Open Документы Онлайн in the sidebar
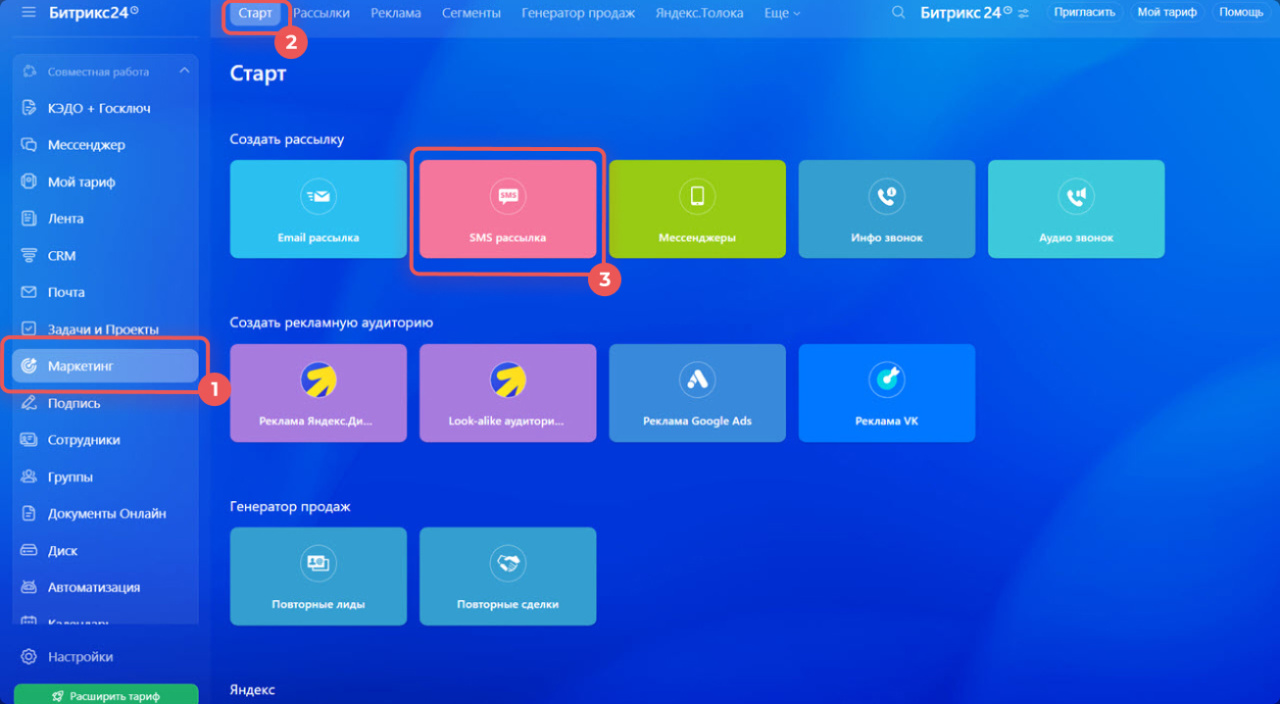Screen dimensions: 1280x704 105,513
